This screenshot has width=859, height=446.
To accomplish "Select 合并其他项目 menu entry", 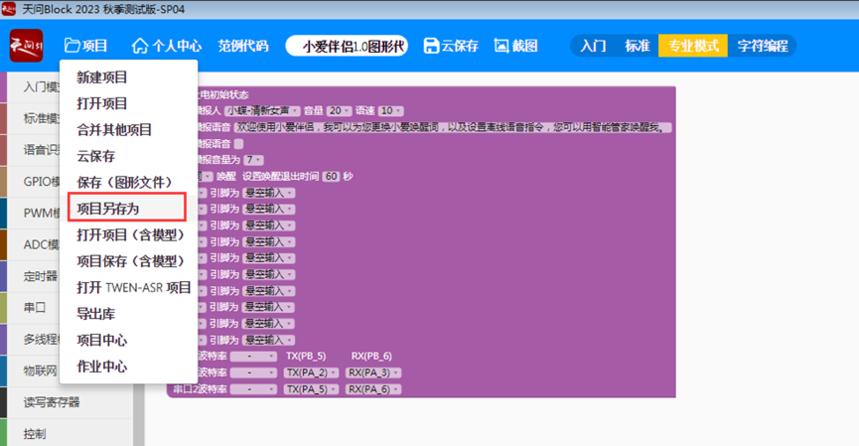I will pyautogui.click(x=114, y=130).
